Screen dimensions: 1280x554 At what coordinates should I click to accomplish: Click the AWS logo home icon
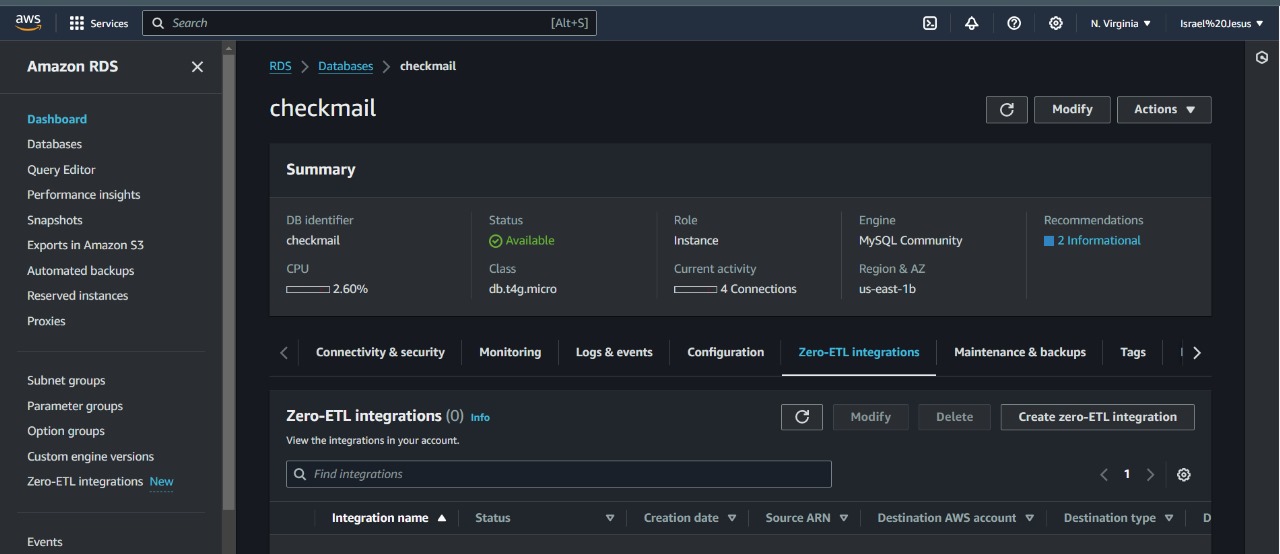click(28, 22)
